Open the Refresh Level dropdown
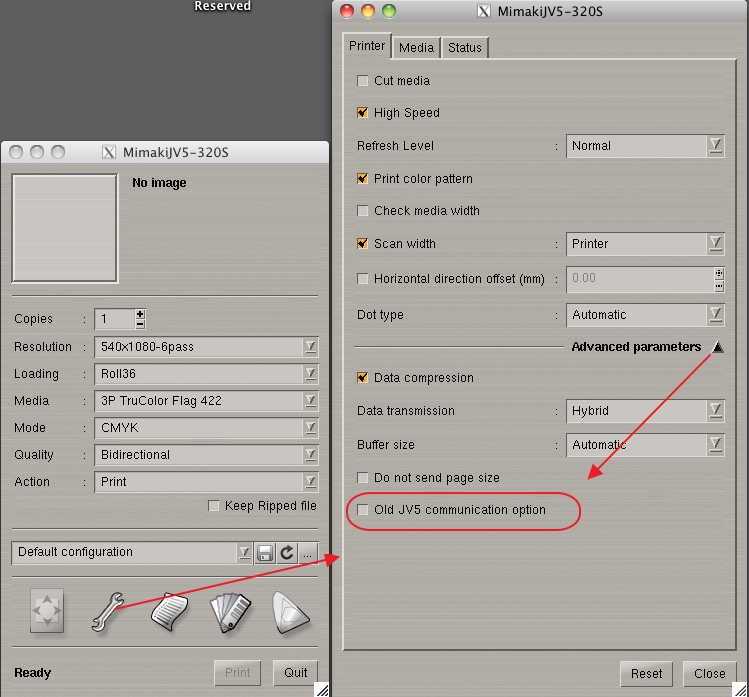This screenshot has height=697, width=749. [645, 146]
